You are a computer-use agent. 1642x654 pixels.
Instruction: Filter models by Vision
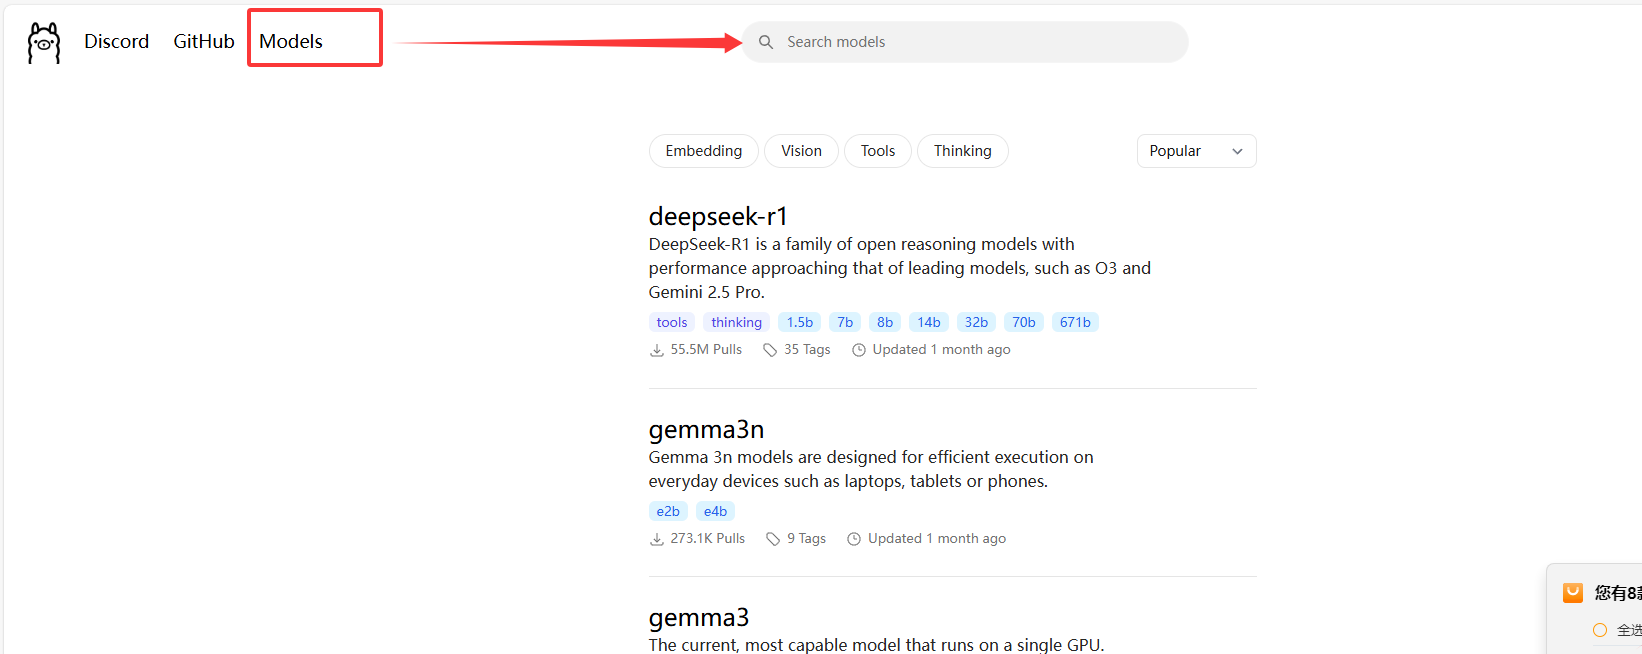pos(801,151)
